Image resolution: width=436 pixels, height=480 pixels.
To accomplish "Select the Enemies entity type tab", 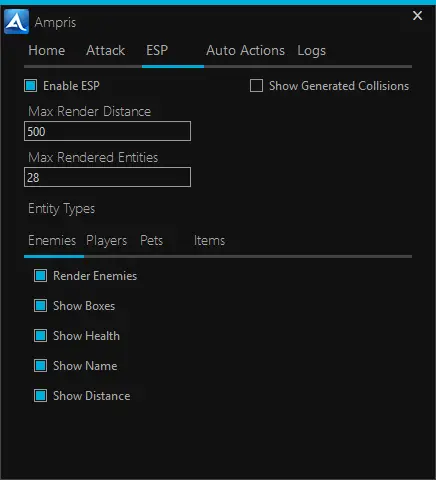I will coord(52,240).
